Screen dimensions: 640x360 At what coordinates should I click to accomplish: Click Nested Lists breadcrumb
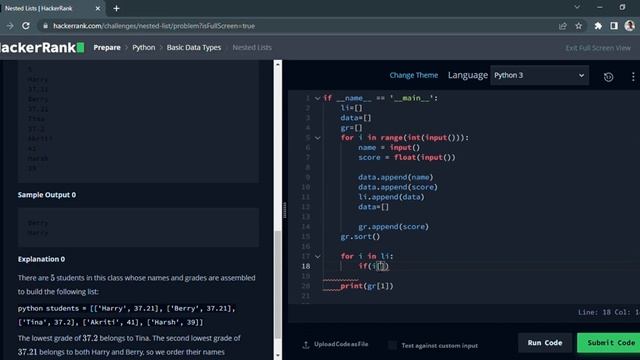coord(252,47)
